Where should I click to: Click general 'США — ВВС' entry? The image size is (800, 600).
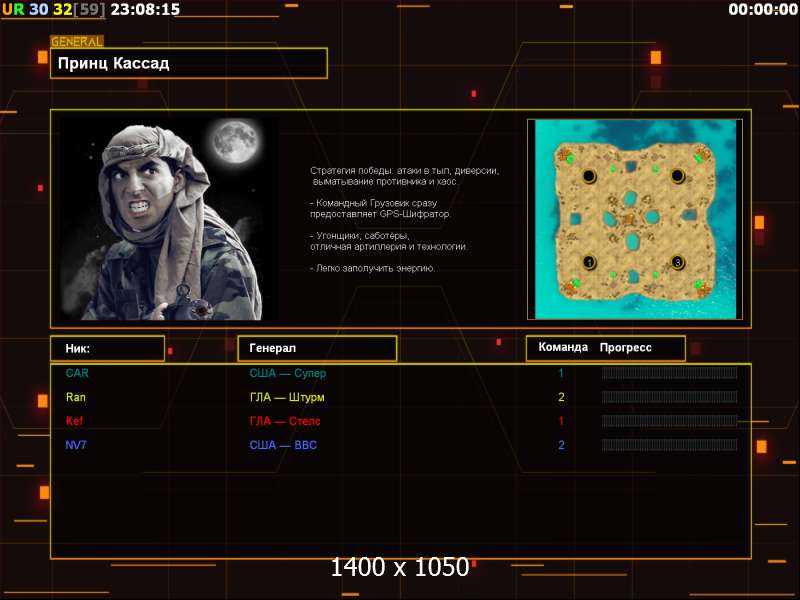[x=283, y=445]
